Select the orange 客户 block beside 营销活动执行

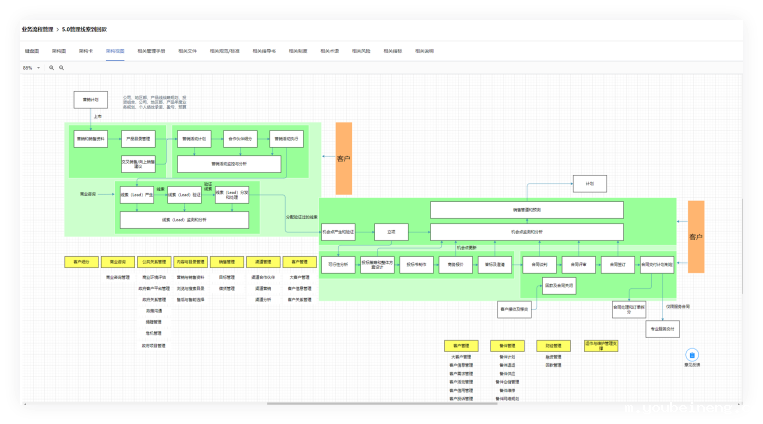[x=343, y=158]
